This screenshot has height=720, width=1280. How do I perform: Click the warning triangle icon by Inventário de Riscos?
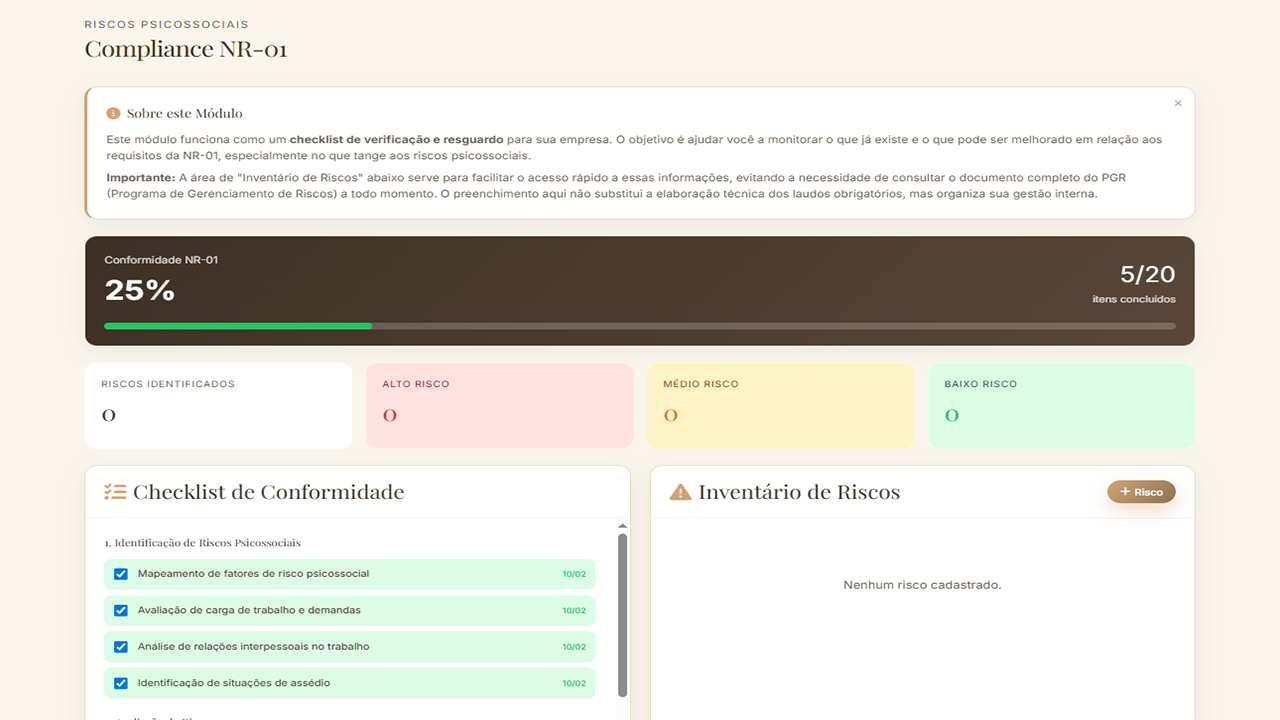tap(680, 492)
